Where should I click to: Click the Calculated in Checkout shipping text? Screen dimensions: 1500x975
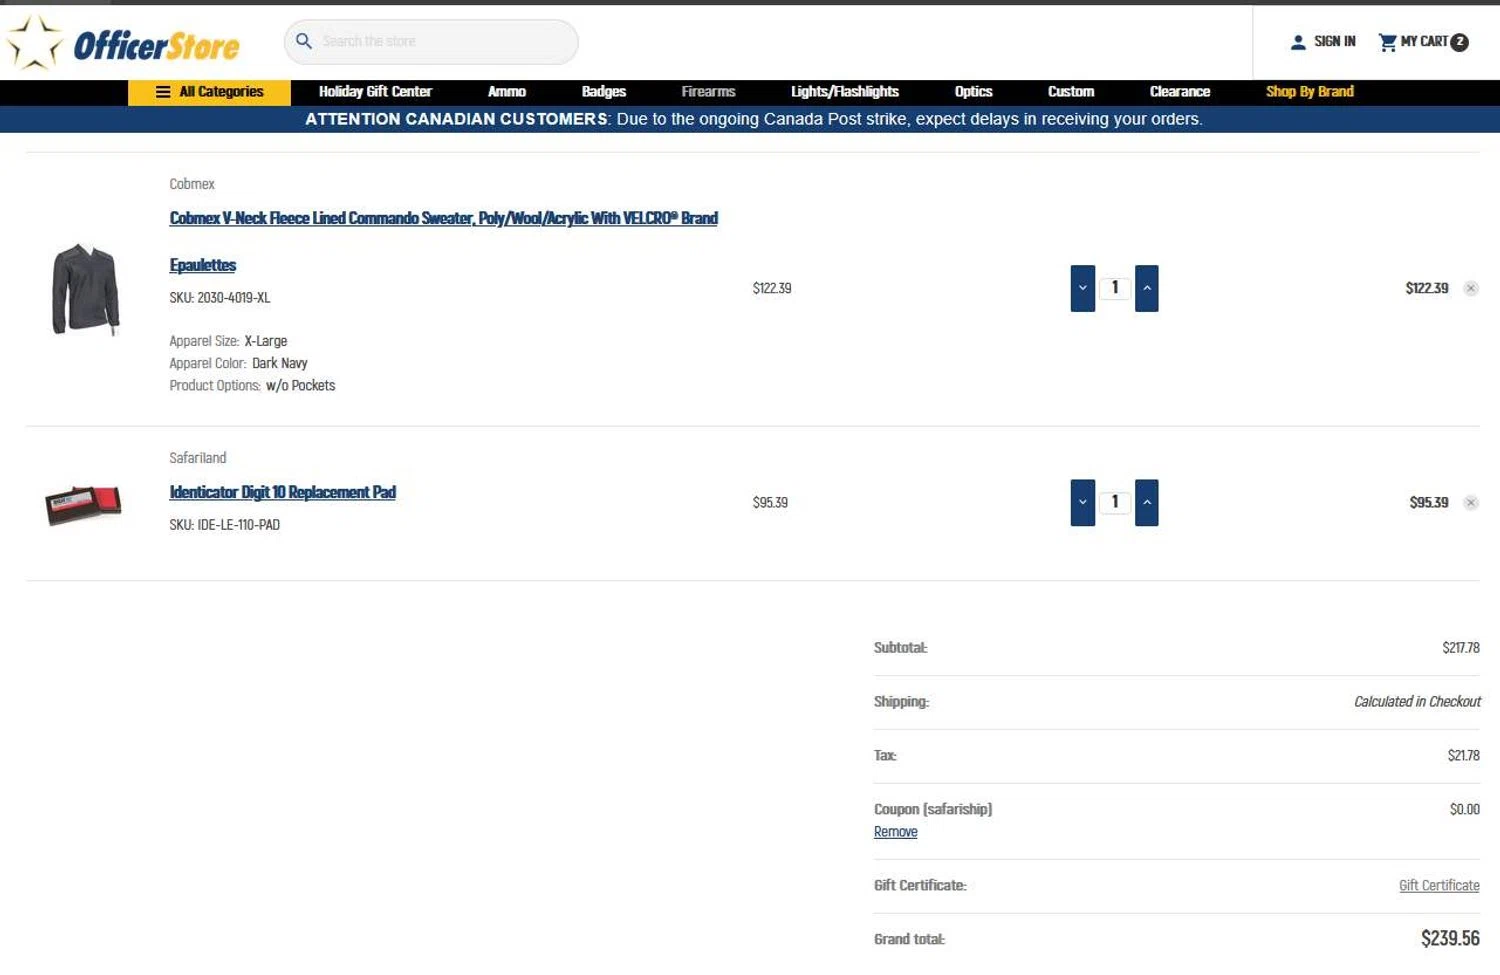1417,702
